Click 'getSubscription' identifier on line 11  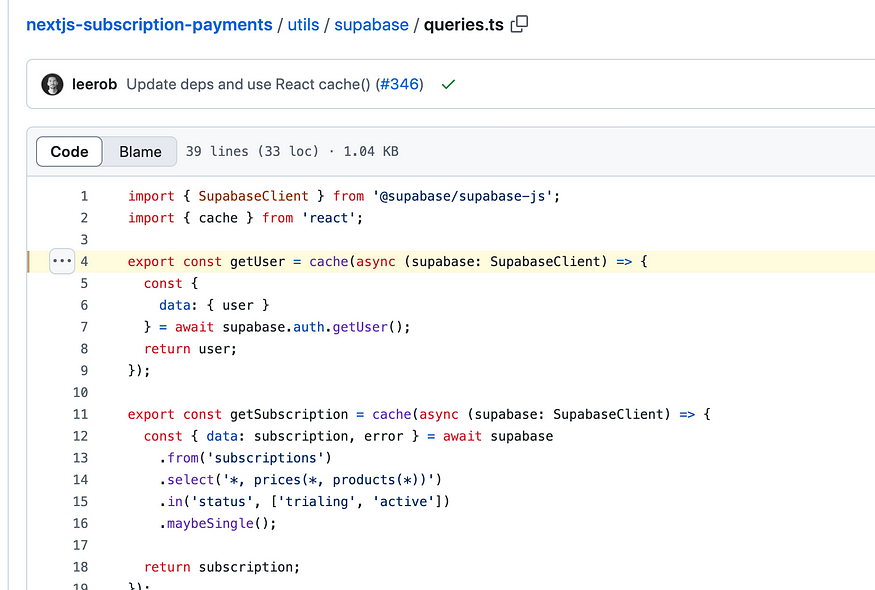click(289, 414)
